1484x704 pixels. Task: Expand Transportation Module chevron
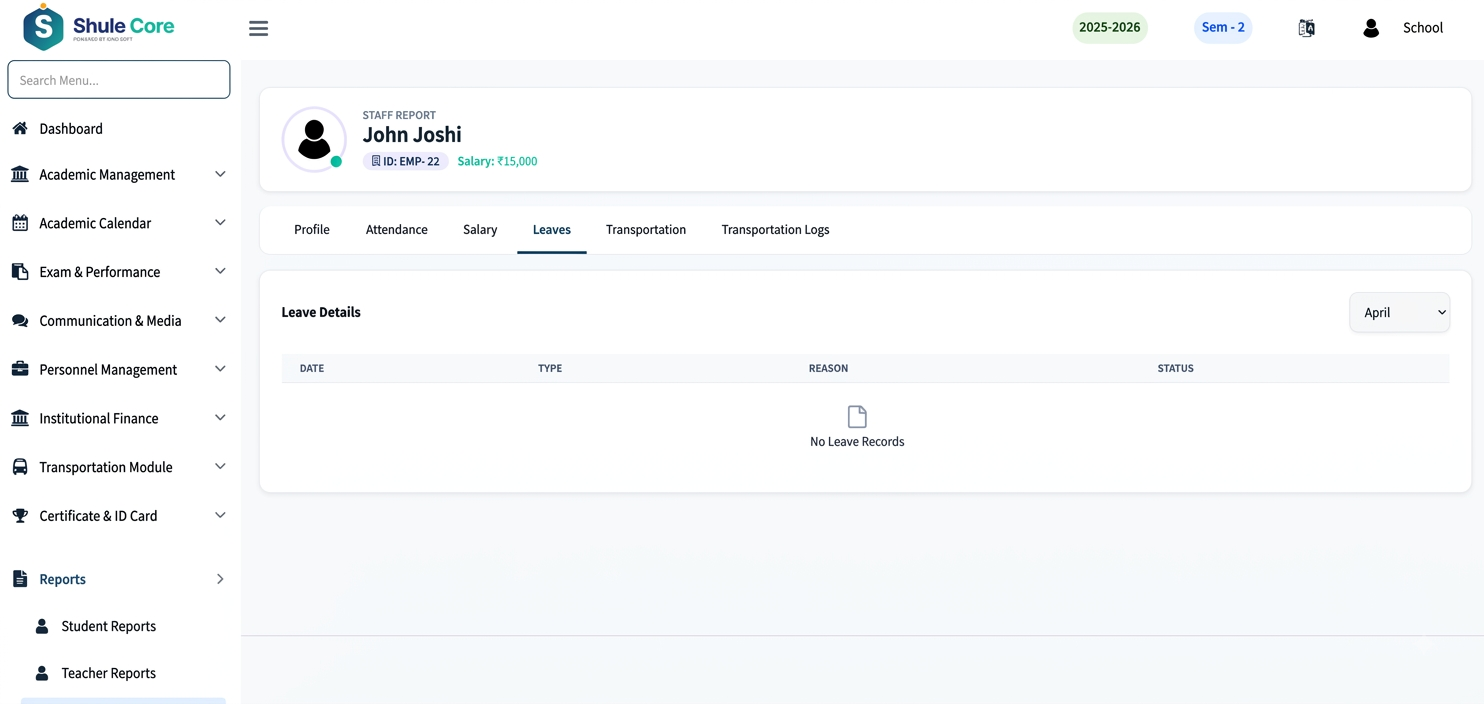coord(220,466)
